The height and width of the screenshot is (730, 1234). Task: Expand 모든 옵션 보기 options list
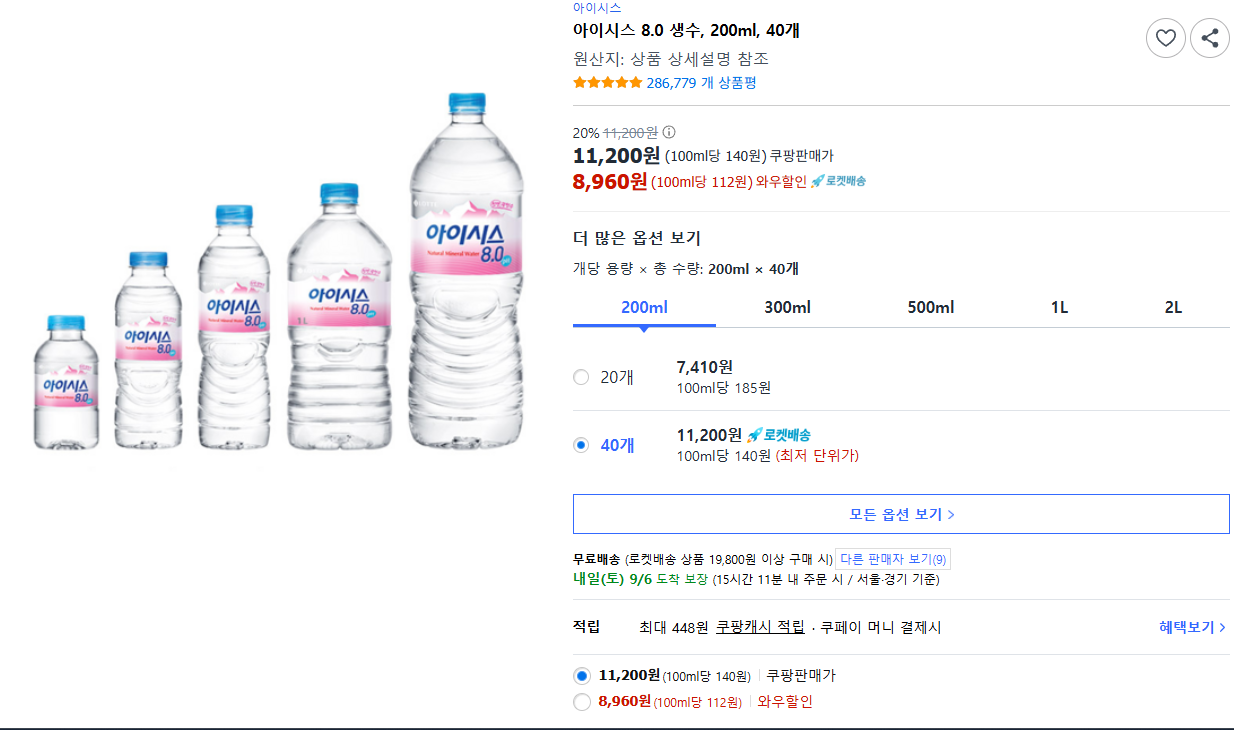click(x=901, y=514)
